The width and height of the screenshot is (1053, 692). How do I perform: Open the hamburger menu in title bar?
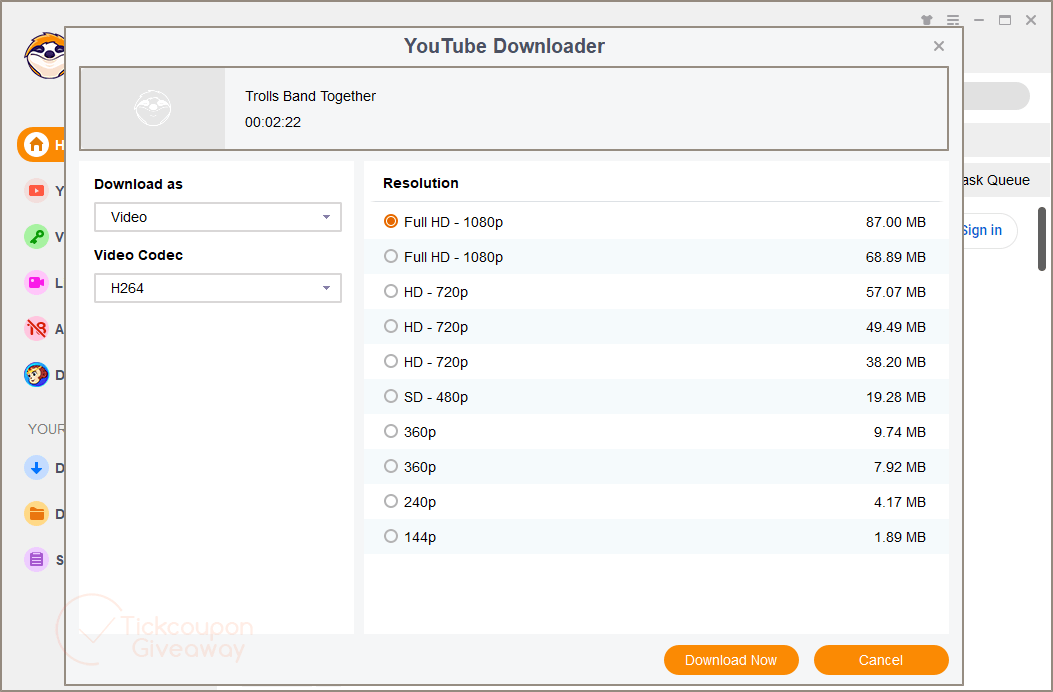(x=953, y=20)
